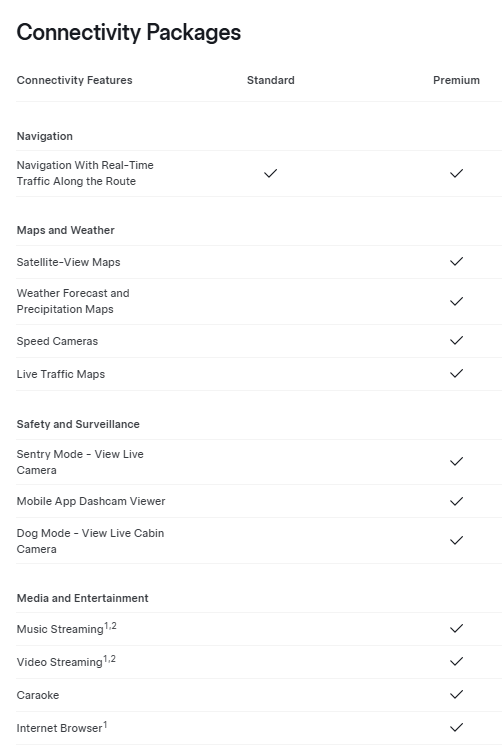The width and height of the screenshot is (502, 752).
Task: Click the Media and Entertainment section heading
Action: (82, 598)
